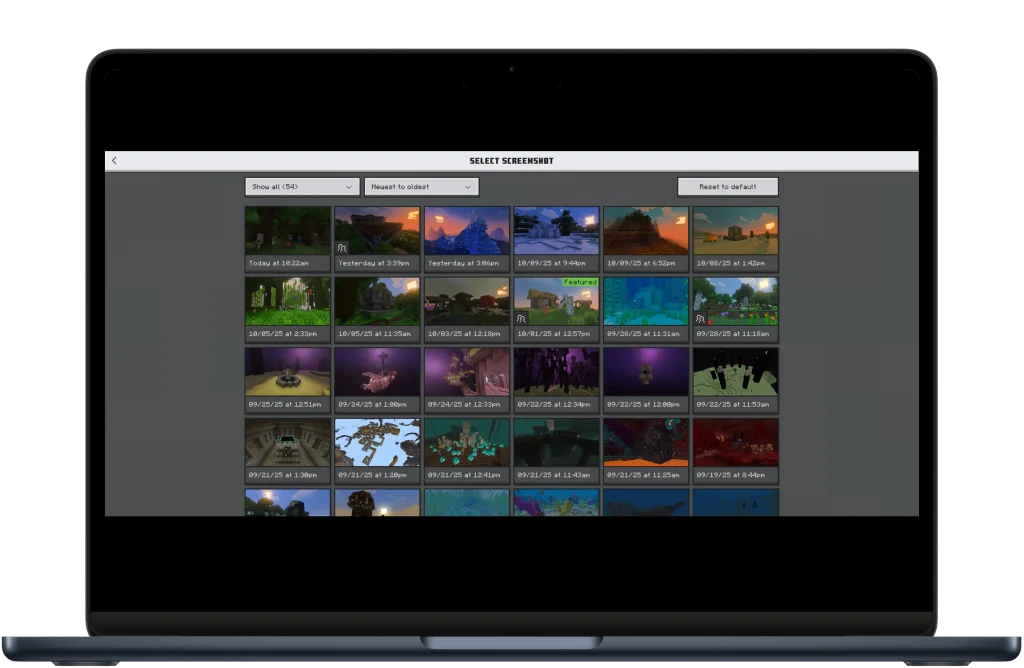This screenshot has width=1024, height=668.
Task: Select the 09/21/25 at 11:43am screenshot
Action: [x=556, y=451]
